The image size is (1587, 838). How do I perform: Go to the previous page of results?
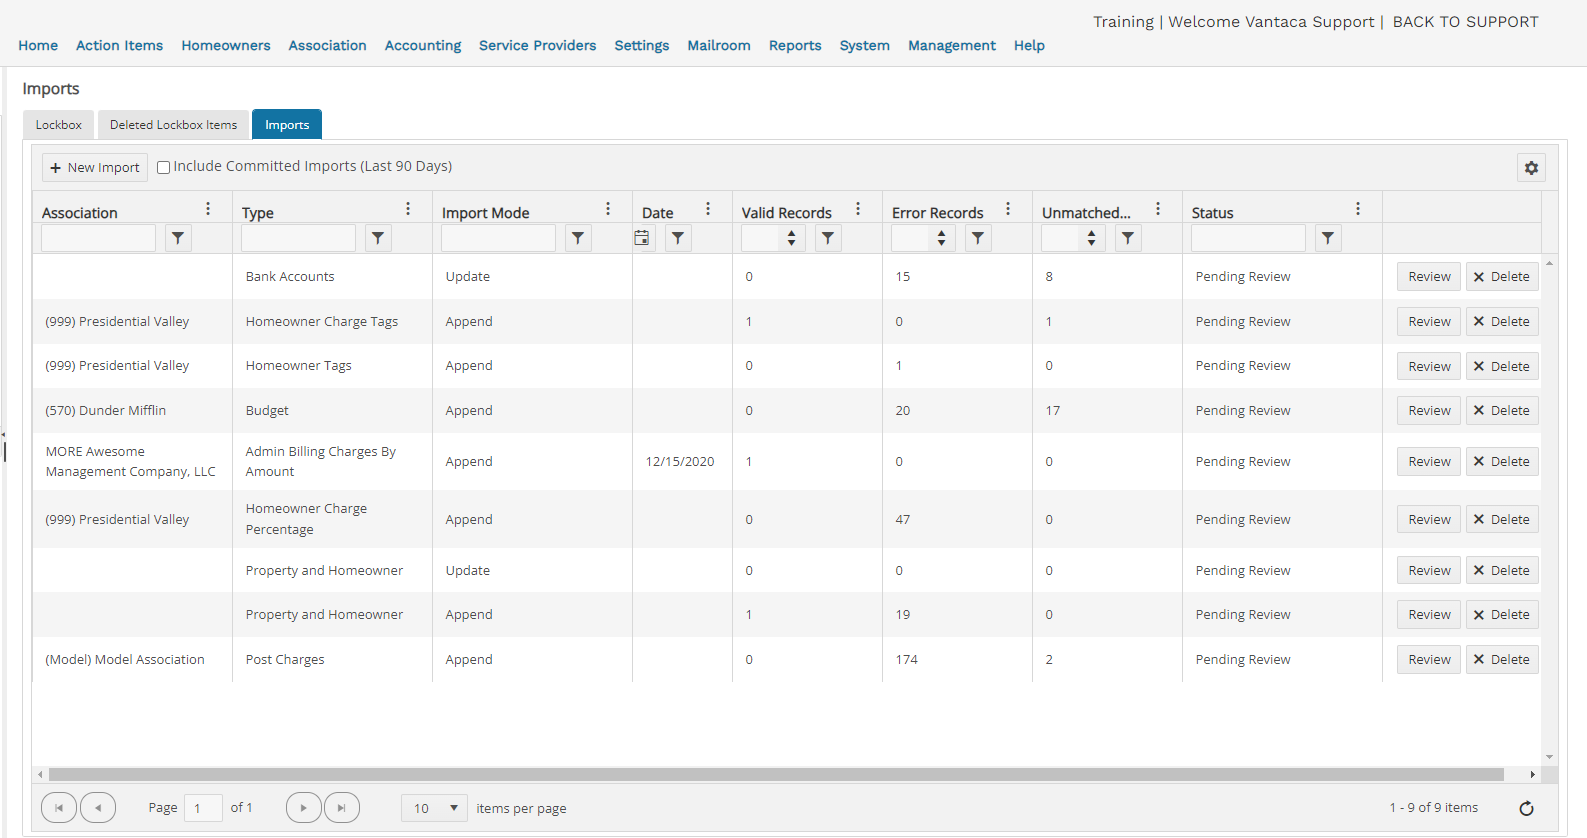coord(98,807)
